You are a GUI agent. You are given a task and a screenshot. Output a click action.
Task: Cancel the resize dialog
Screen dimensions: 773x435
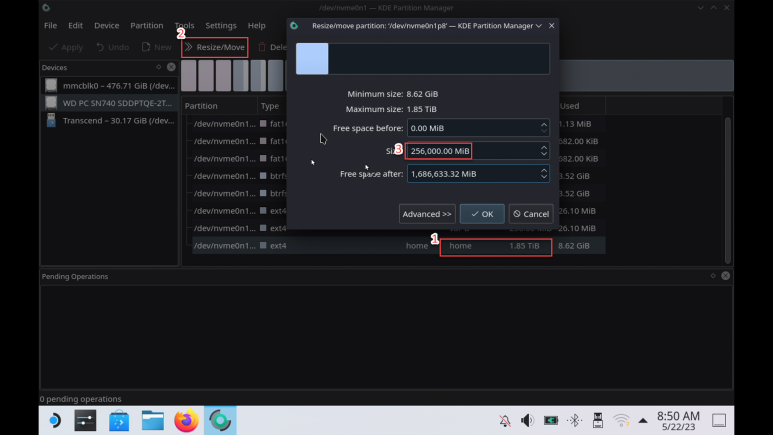point(531,214)
